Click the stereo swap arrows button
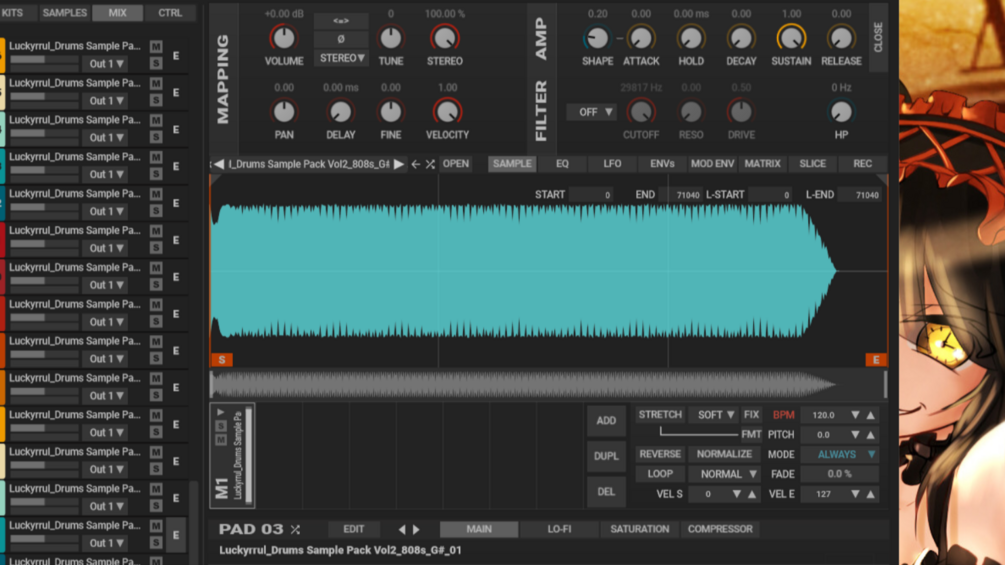1005x565 pixels. click(341, 20)
